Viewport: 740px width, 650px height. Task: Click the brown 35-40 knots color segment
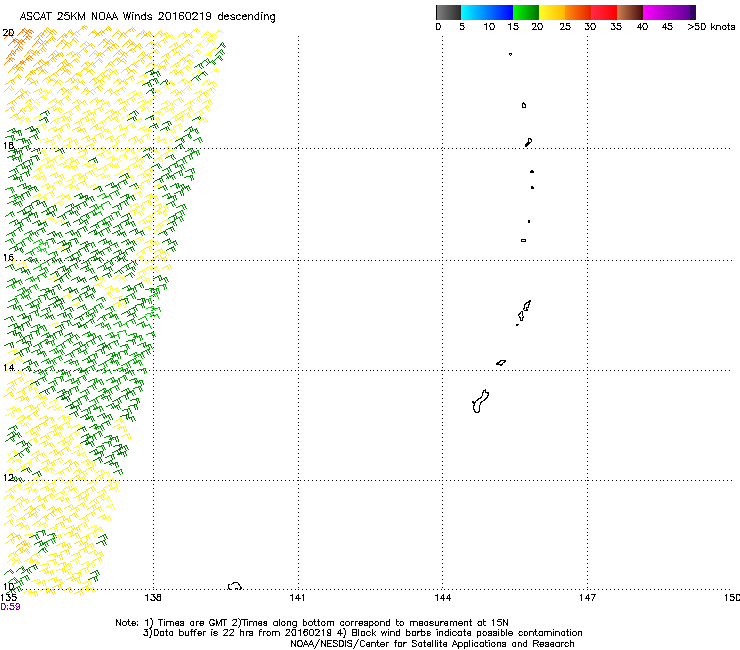click(630, 12)
